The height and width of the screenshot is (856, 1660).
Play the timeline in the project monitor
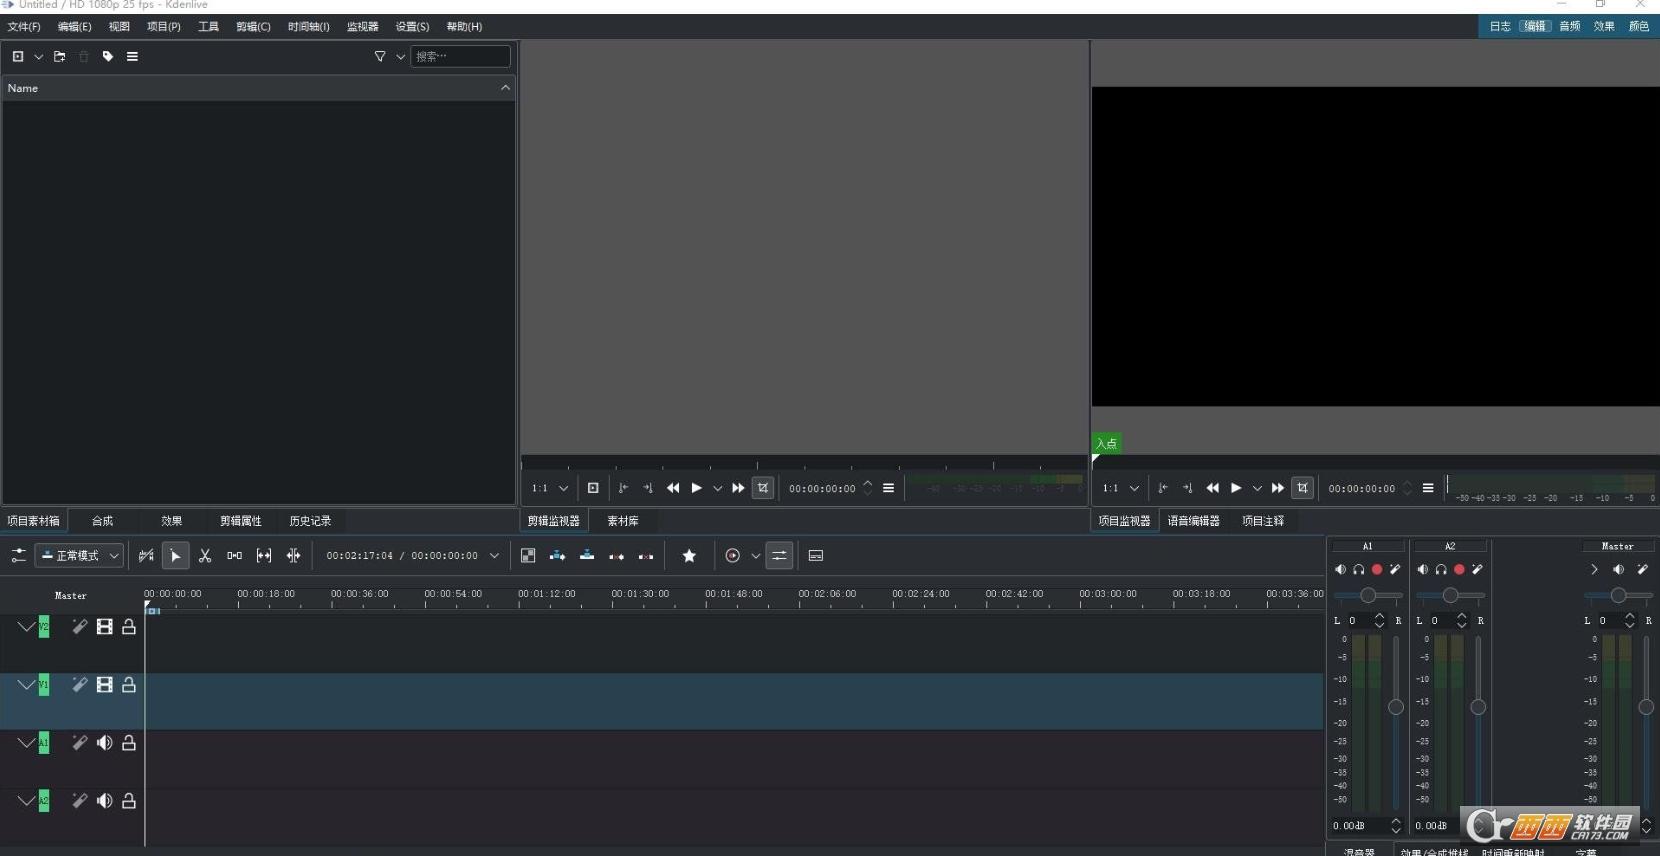1236,488
